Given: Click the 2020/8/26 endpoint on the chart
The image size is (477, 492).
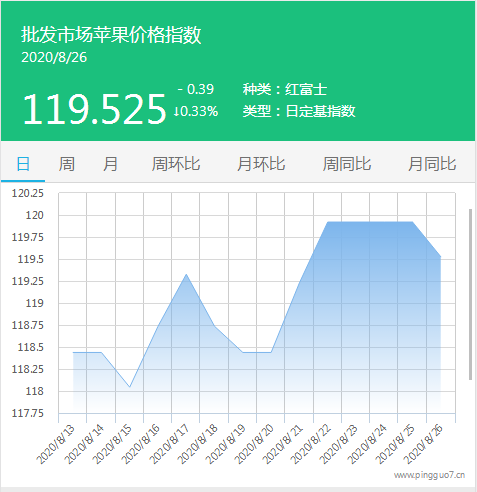Looking at the screenshot, I should [x=441, y=257].
